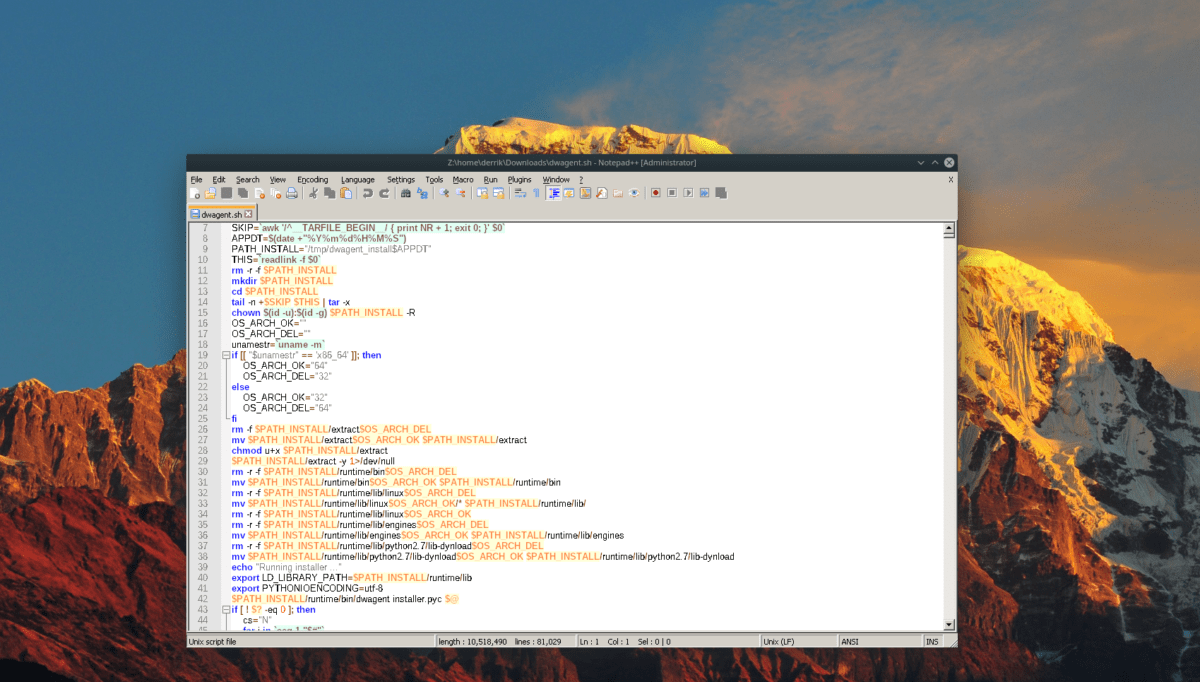Viewport: 1200px width, 682px height.
Task: Open the window shade dropdown arrow in titlebar
Action: point(920,162)
